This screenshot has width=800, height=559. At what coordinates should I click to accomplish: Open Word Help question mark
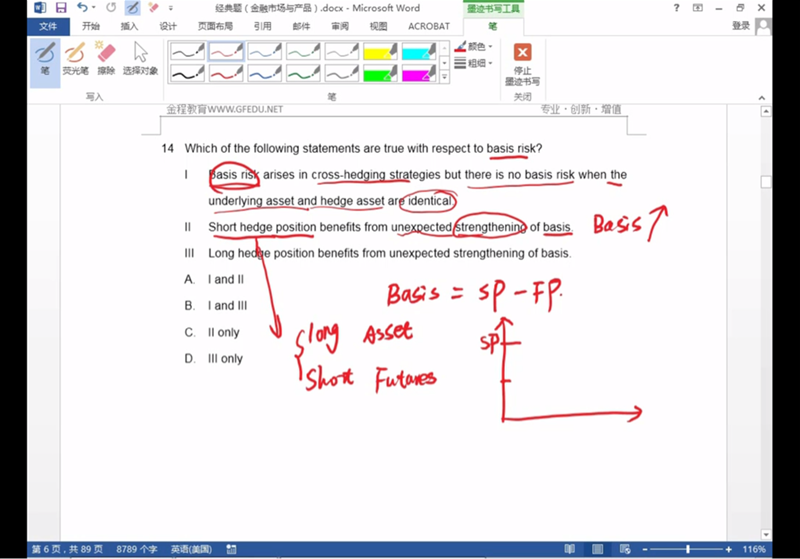pos(677,8)
